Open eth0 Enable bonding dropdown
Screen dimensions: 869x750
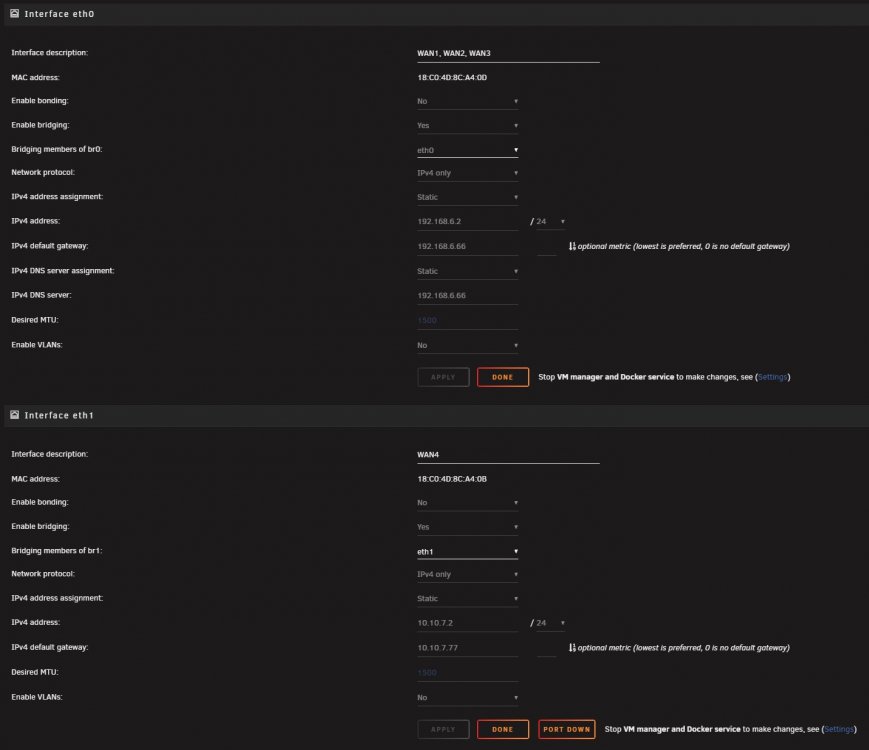[x=467, y=101]
